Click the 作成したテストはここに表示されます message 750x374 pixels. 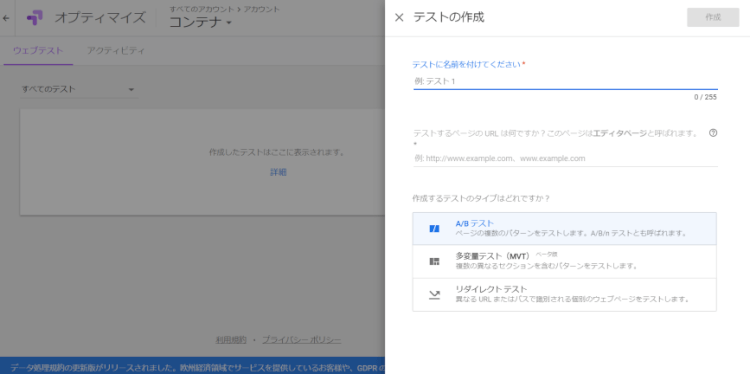[x=277, y=153]
